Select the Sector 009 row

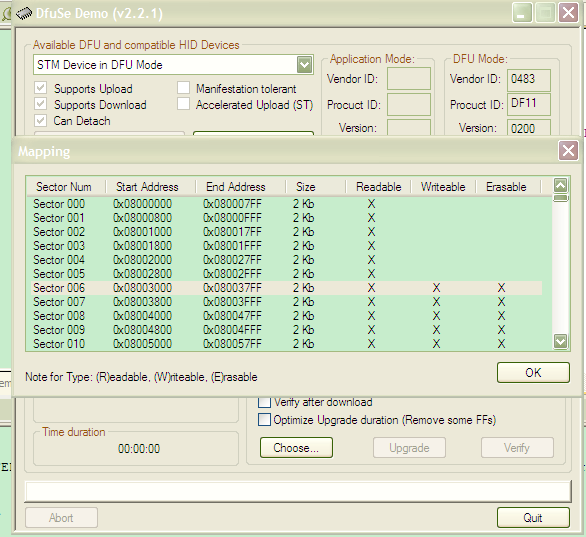click(x=287, y=330)
